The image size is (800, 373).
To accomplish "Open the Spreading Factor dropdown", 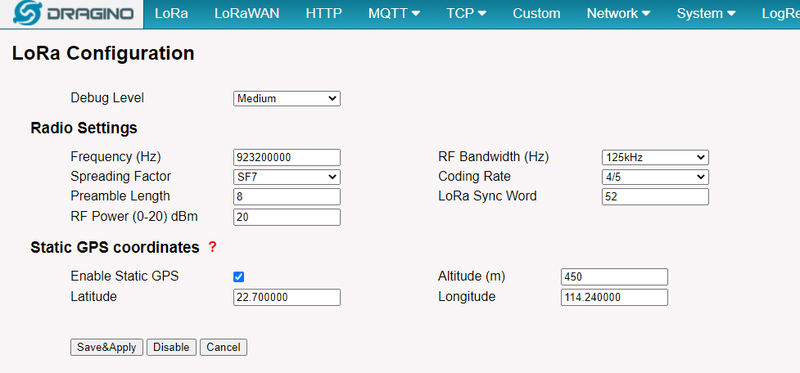I will [x=287, y=177].
